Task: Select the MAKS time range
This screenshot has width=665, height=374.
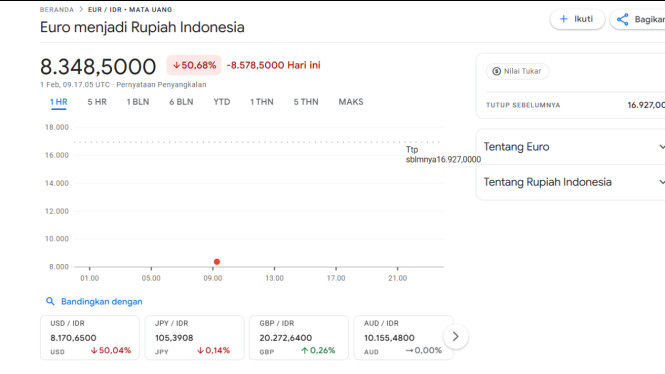Action: click(351, 102)
